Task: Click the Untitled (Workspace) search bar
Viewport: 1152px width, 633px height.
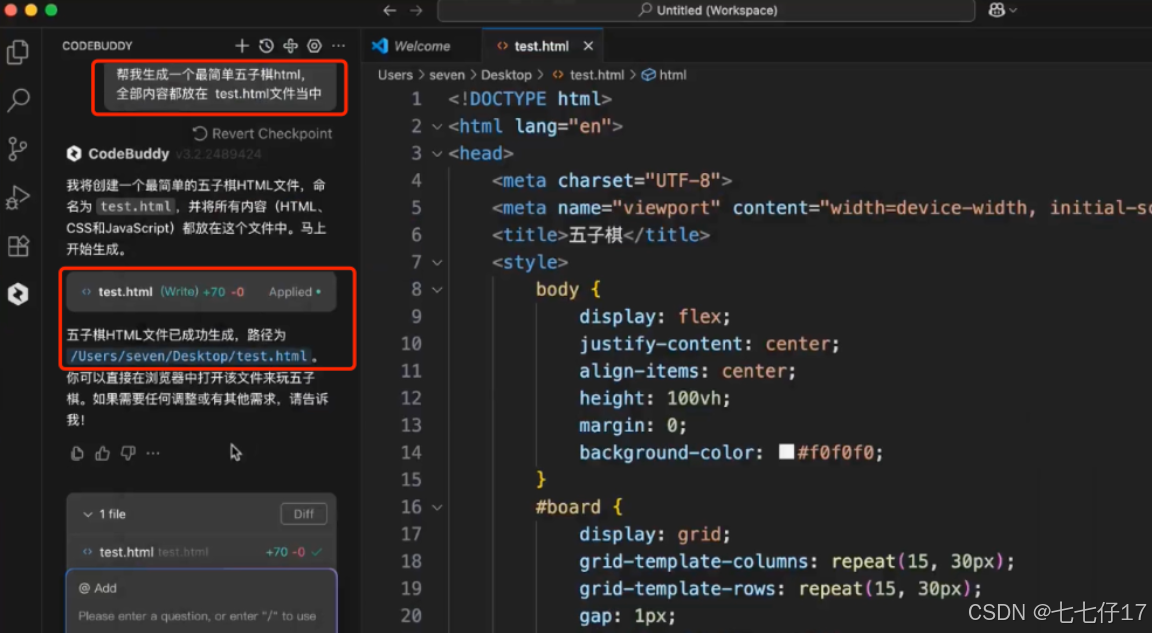Action: pos(706,10)
